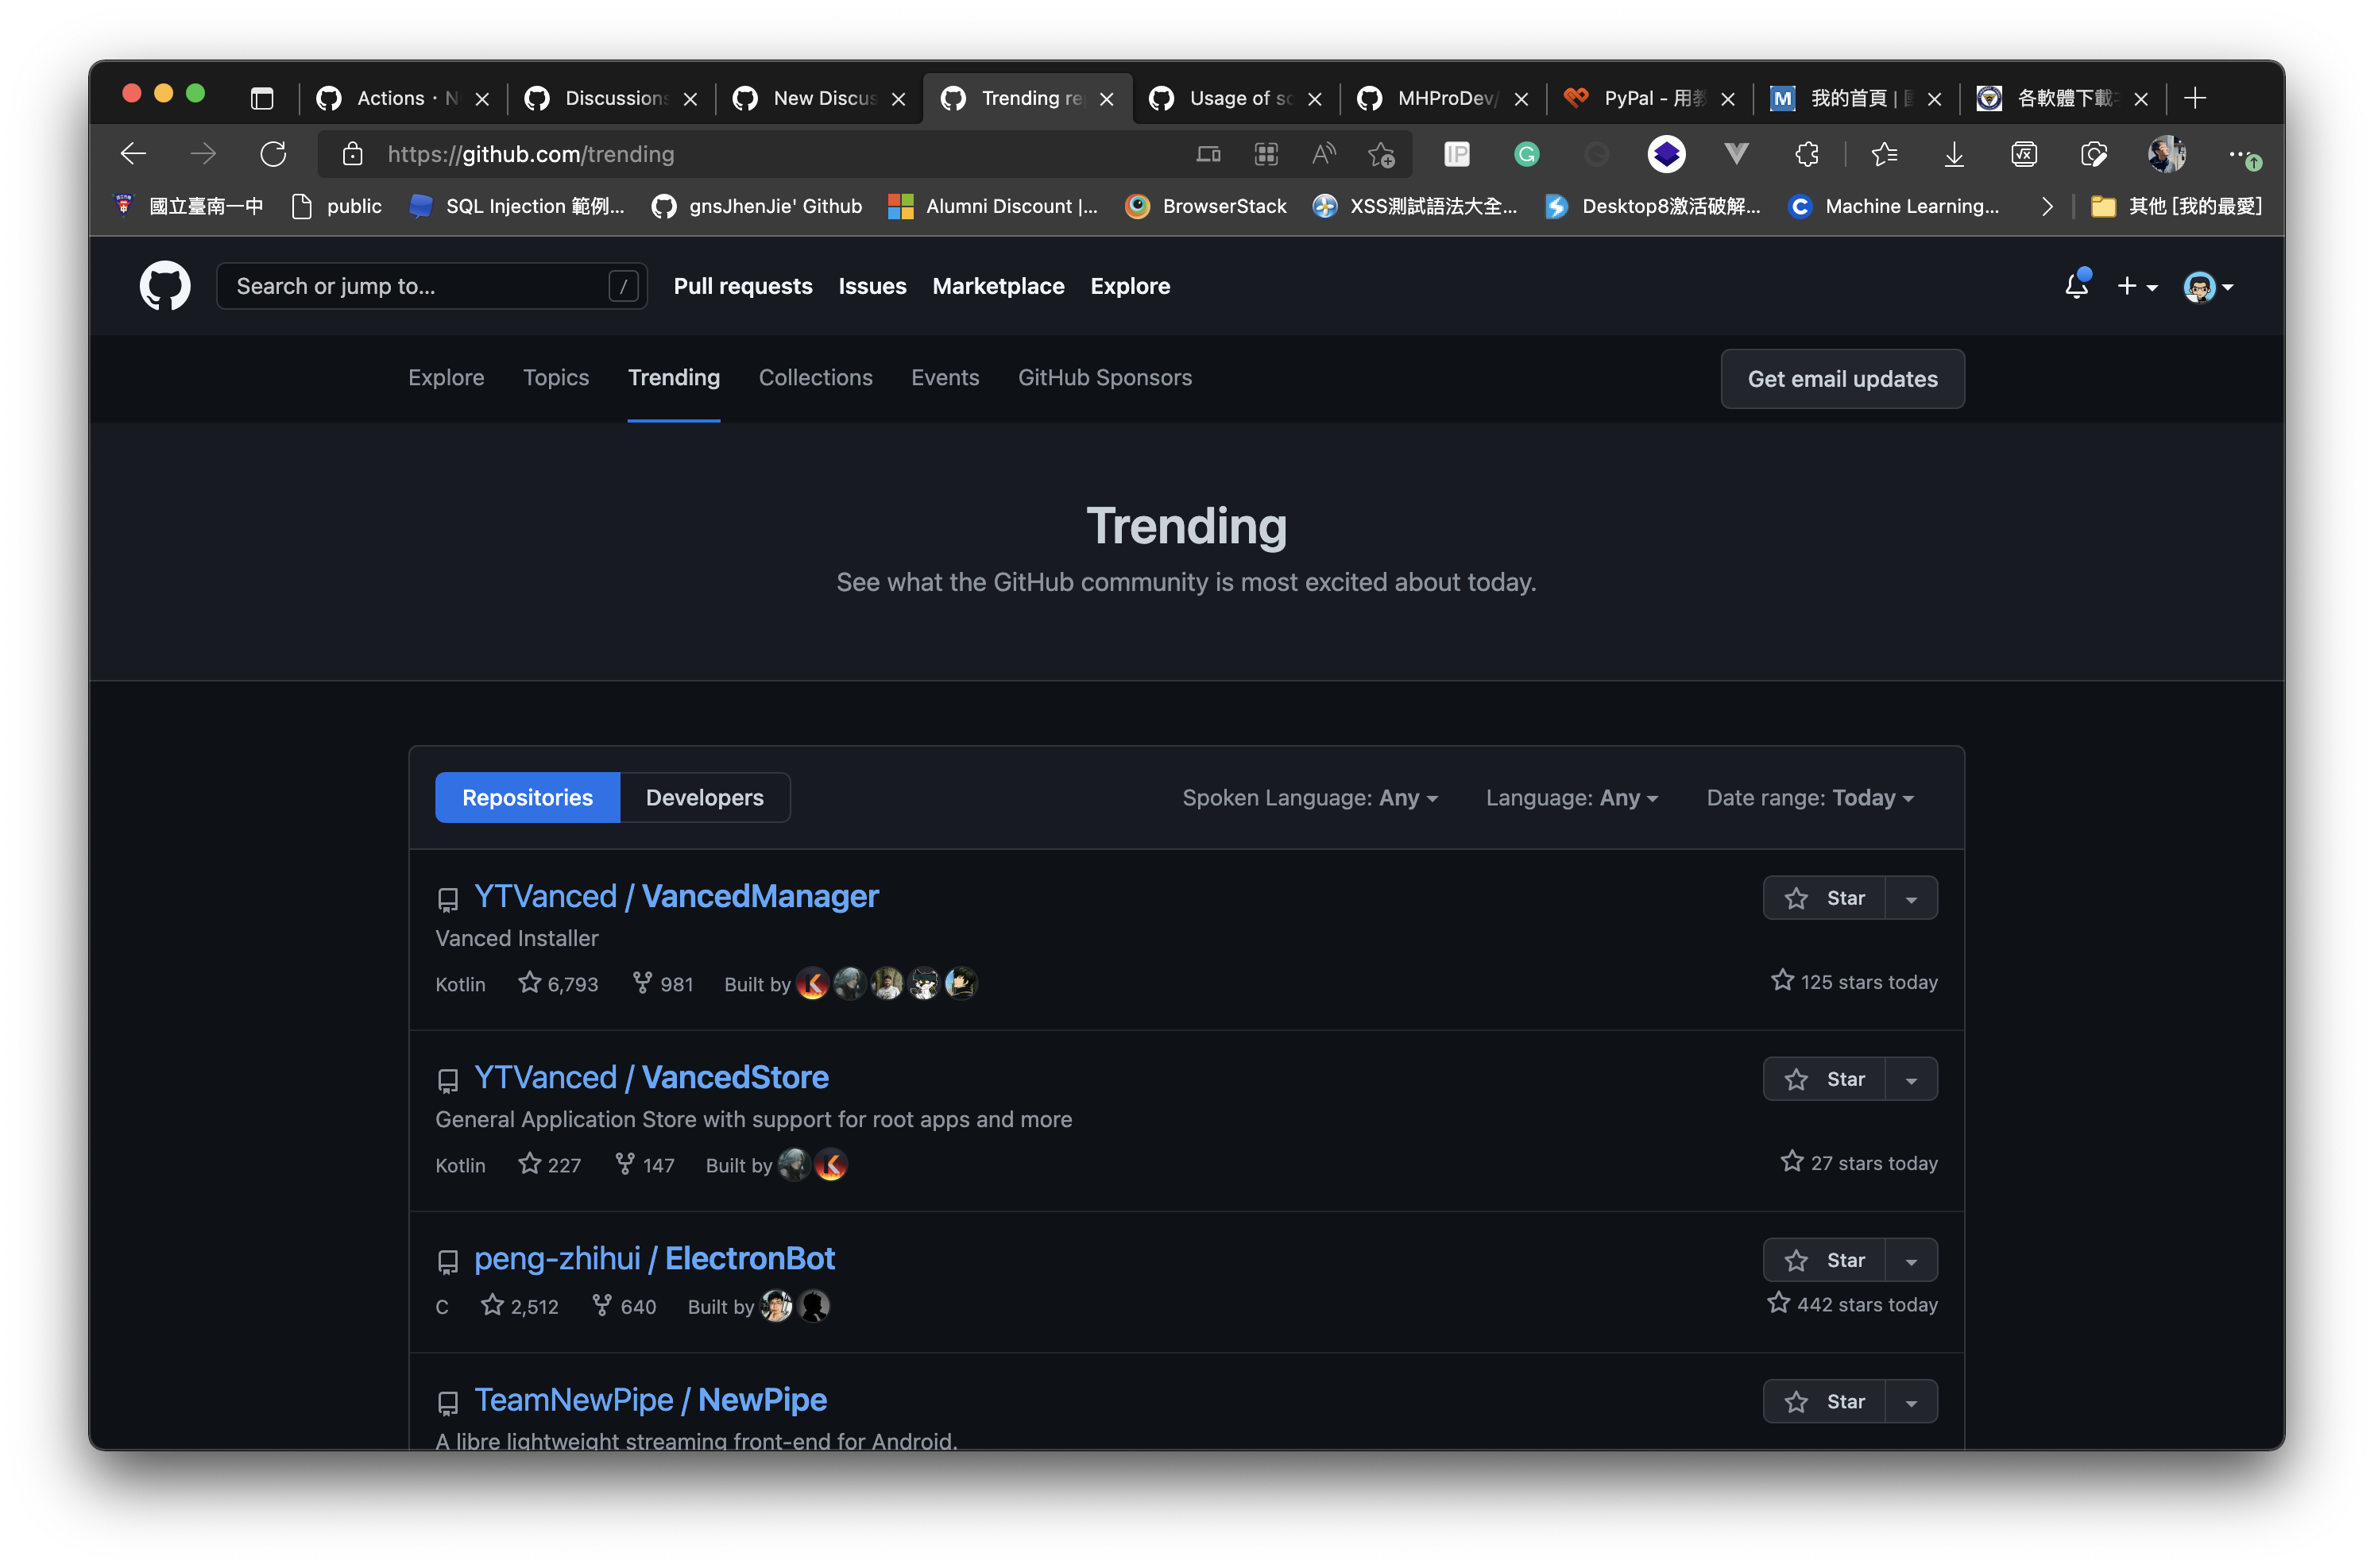Open new tab with plus icon

pyautogui.click(x=2195, y=98)
